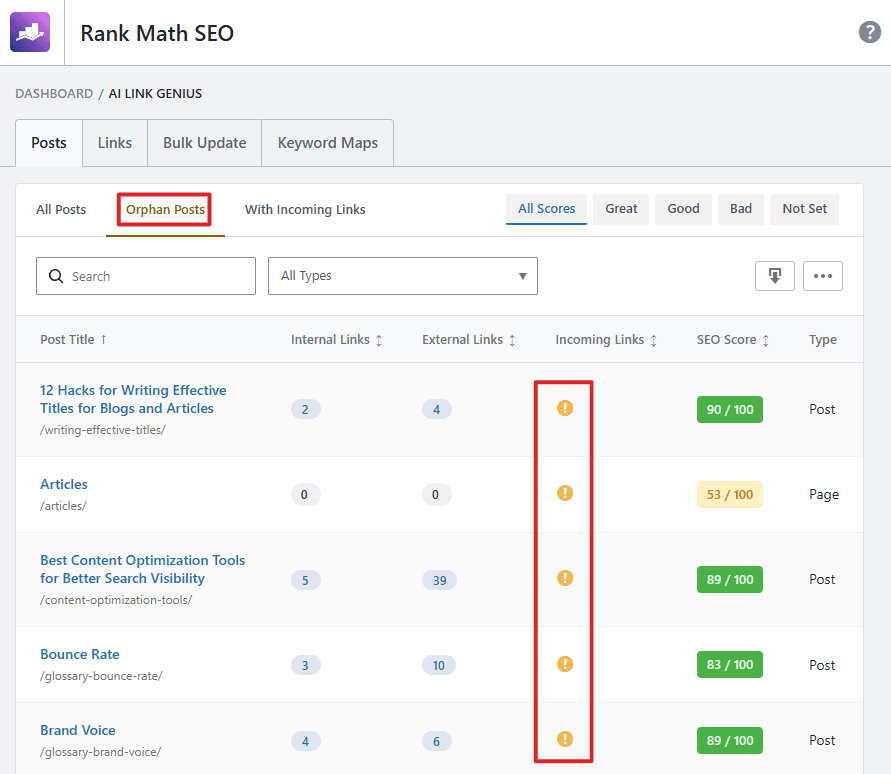
Task: Click external links count 6 for Brand Voice
Action: coord(436,741)
